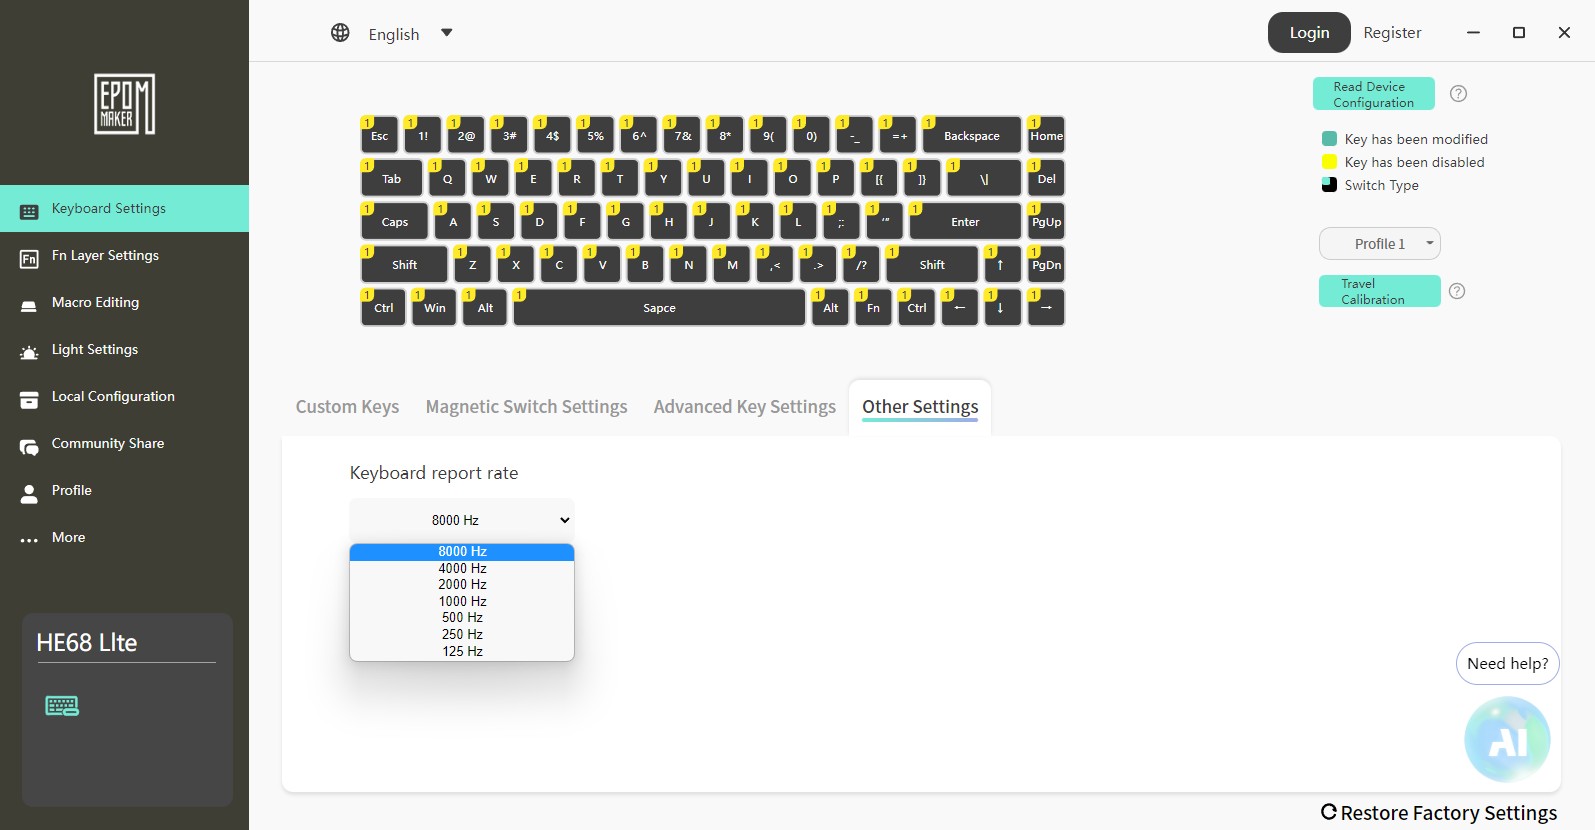Select the Other Settings tab

(920, 407)
